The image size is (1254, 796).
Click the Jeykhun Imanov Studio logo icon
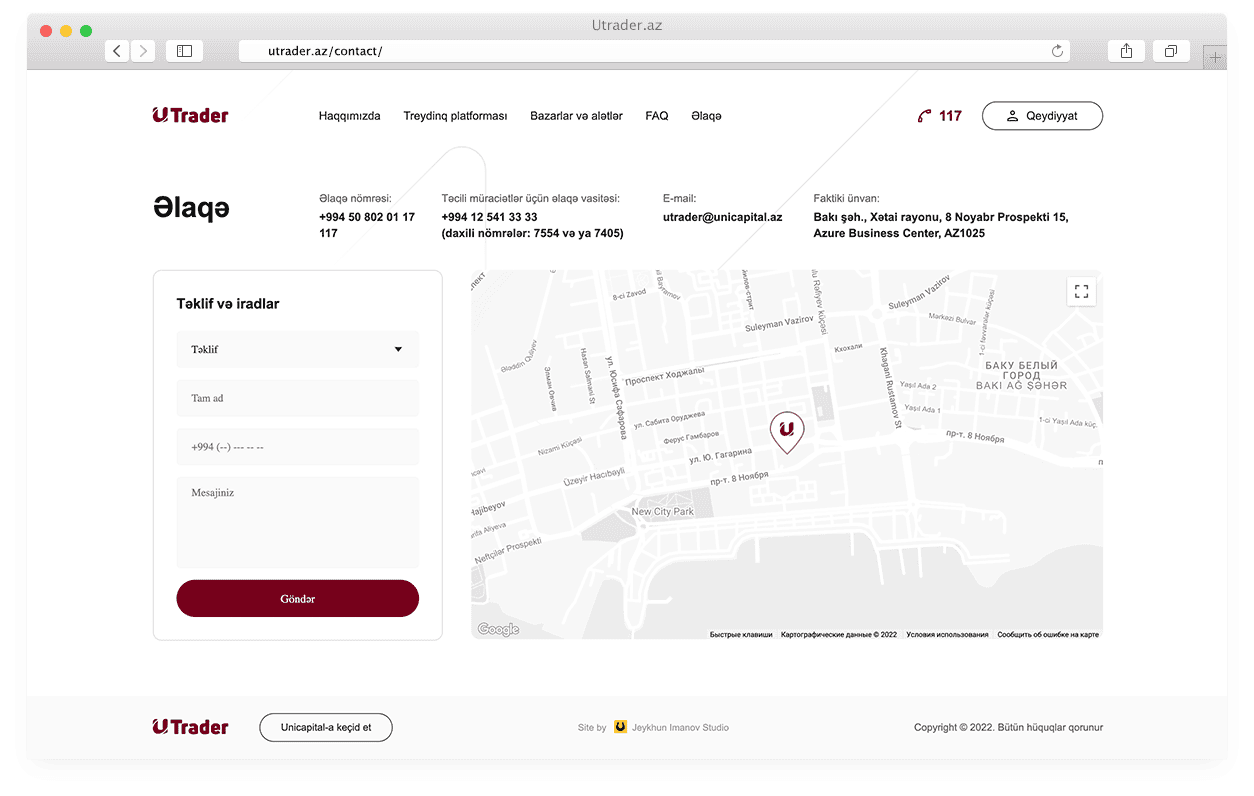(621, 727)
